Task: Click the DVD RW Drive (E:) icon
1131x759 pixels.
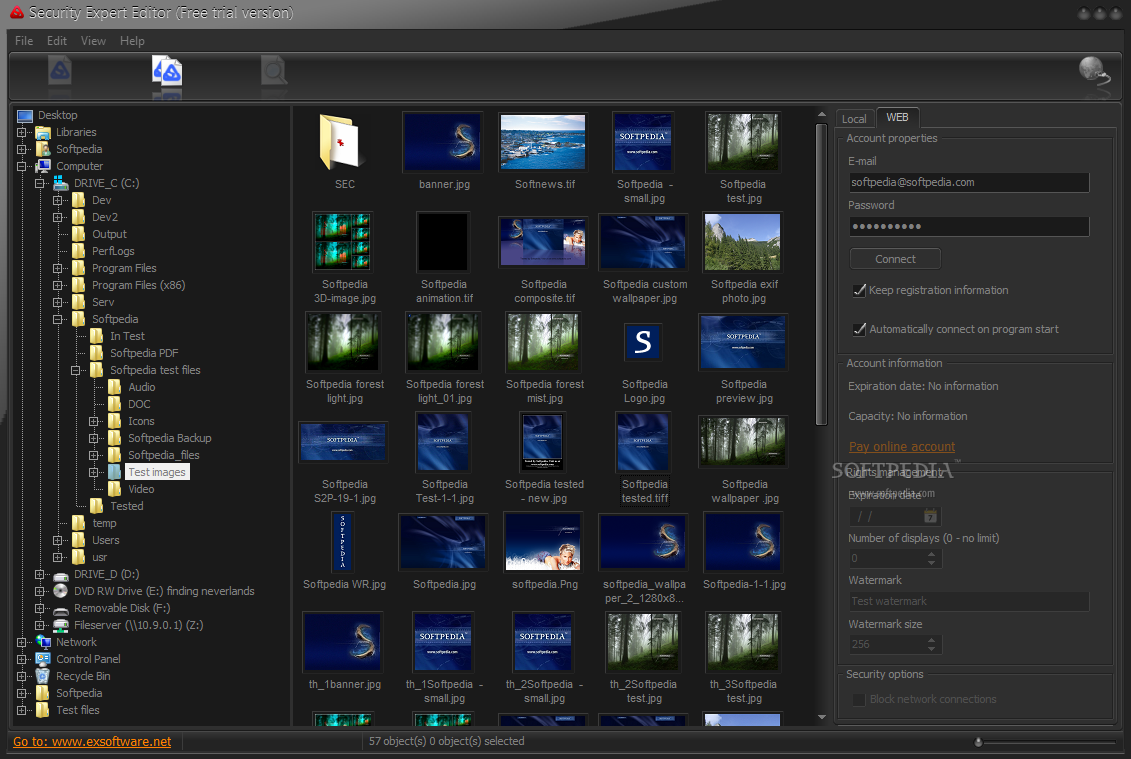Action: click(61, 592)
